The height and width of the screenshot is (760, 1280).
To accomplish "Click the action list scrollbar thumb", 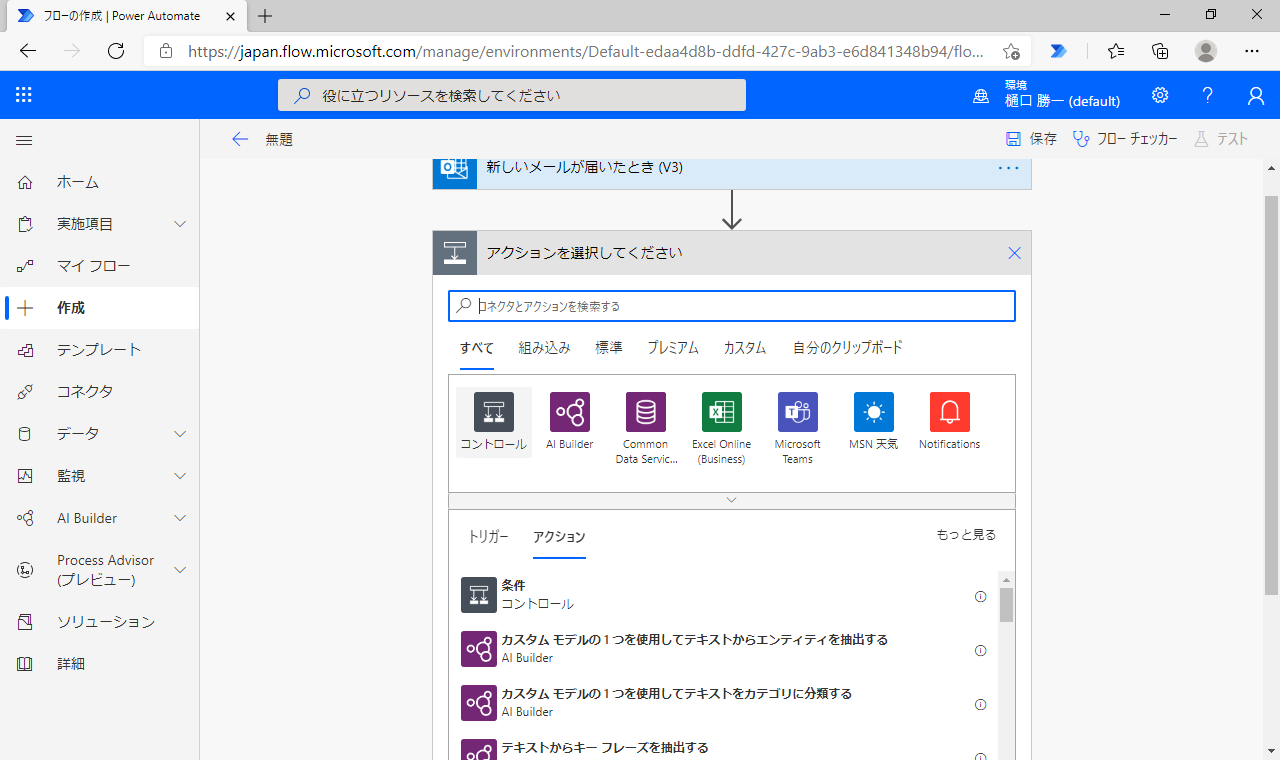I will click(x=1006, y=605).
